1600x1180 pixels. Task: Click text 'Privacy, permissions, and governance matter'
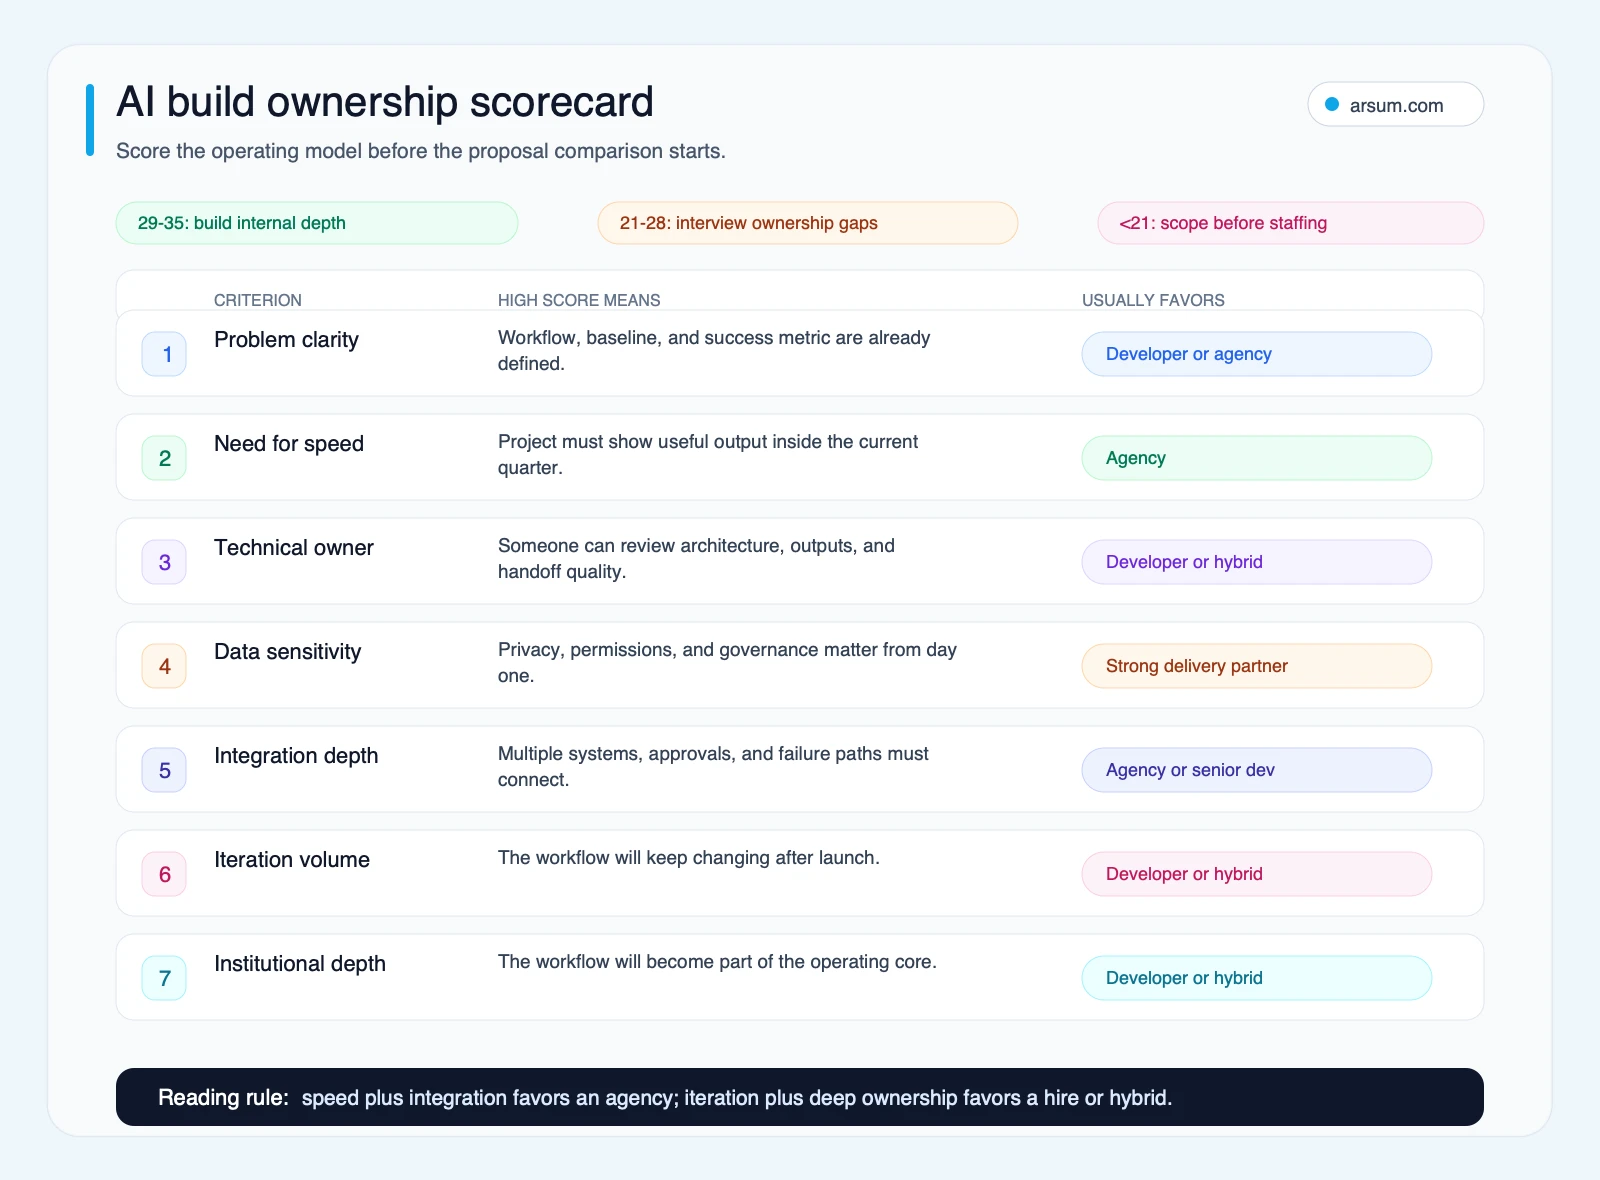pyautogui.click(x=685, y=650)
